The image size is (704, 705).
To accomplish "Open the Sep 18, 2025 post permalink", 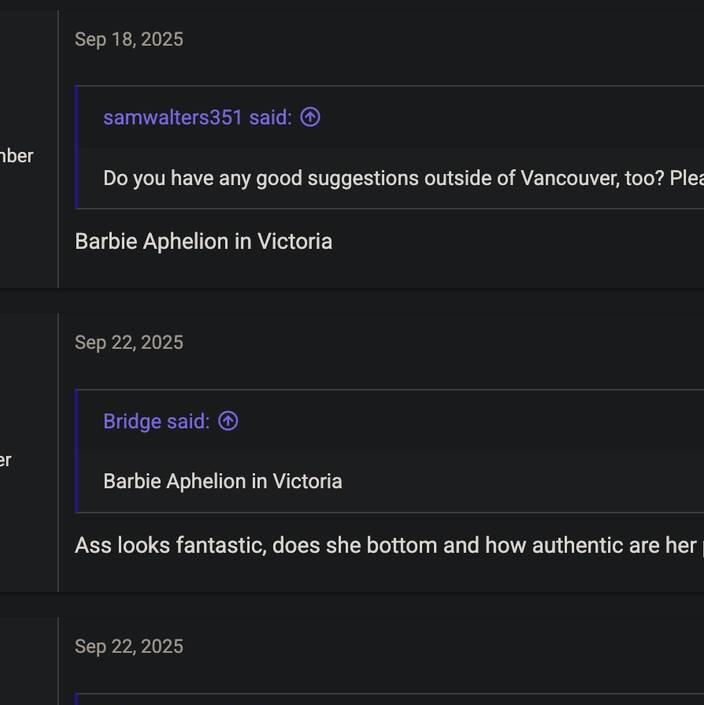I will pos(129,39).
